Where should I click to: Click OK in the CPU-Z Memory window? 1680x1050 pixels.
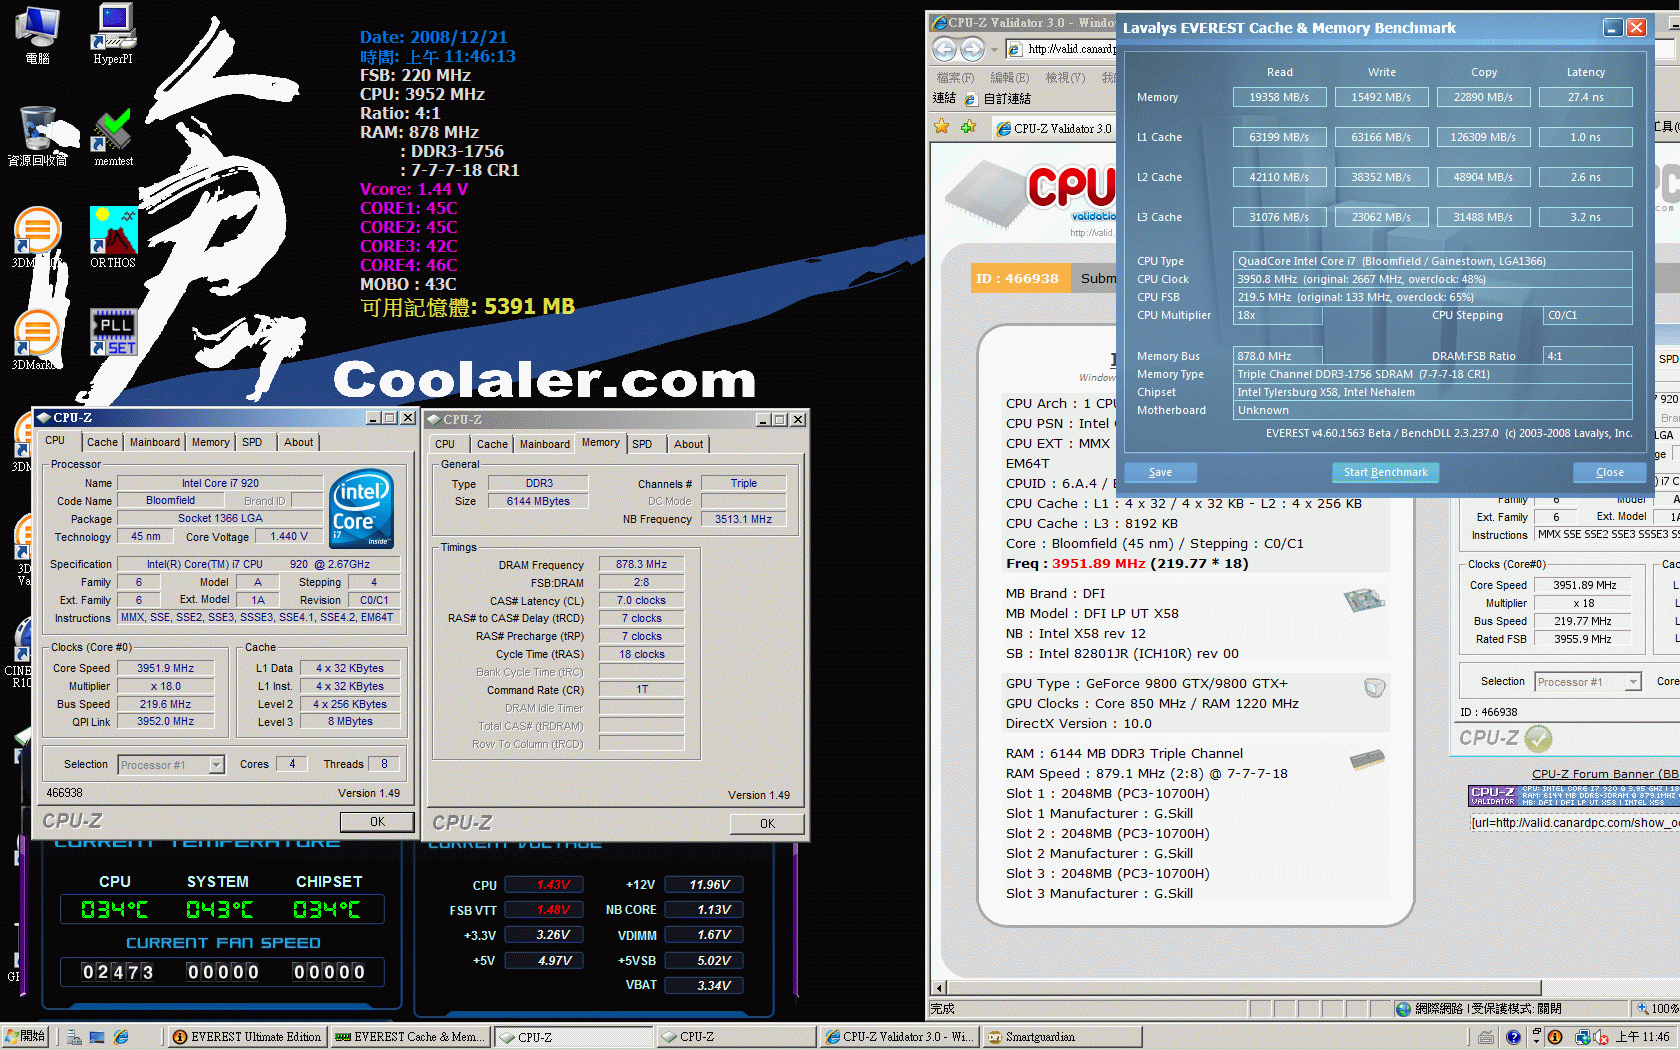coord(767,824)
